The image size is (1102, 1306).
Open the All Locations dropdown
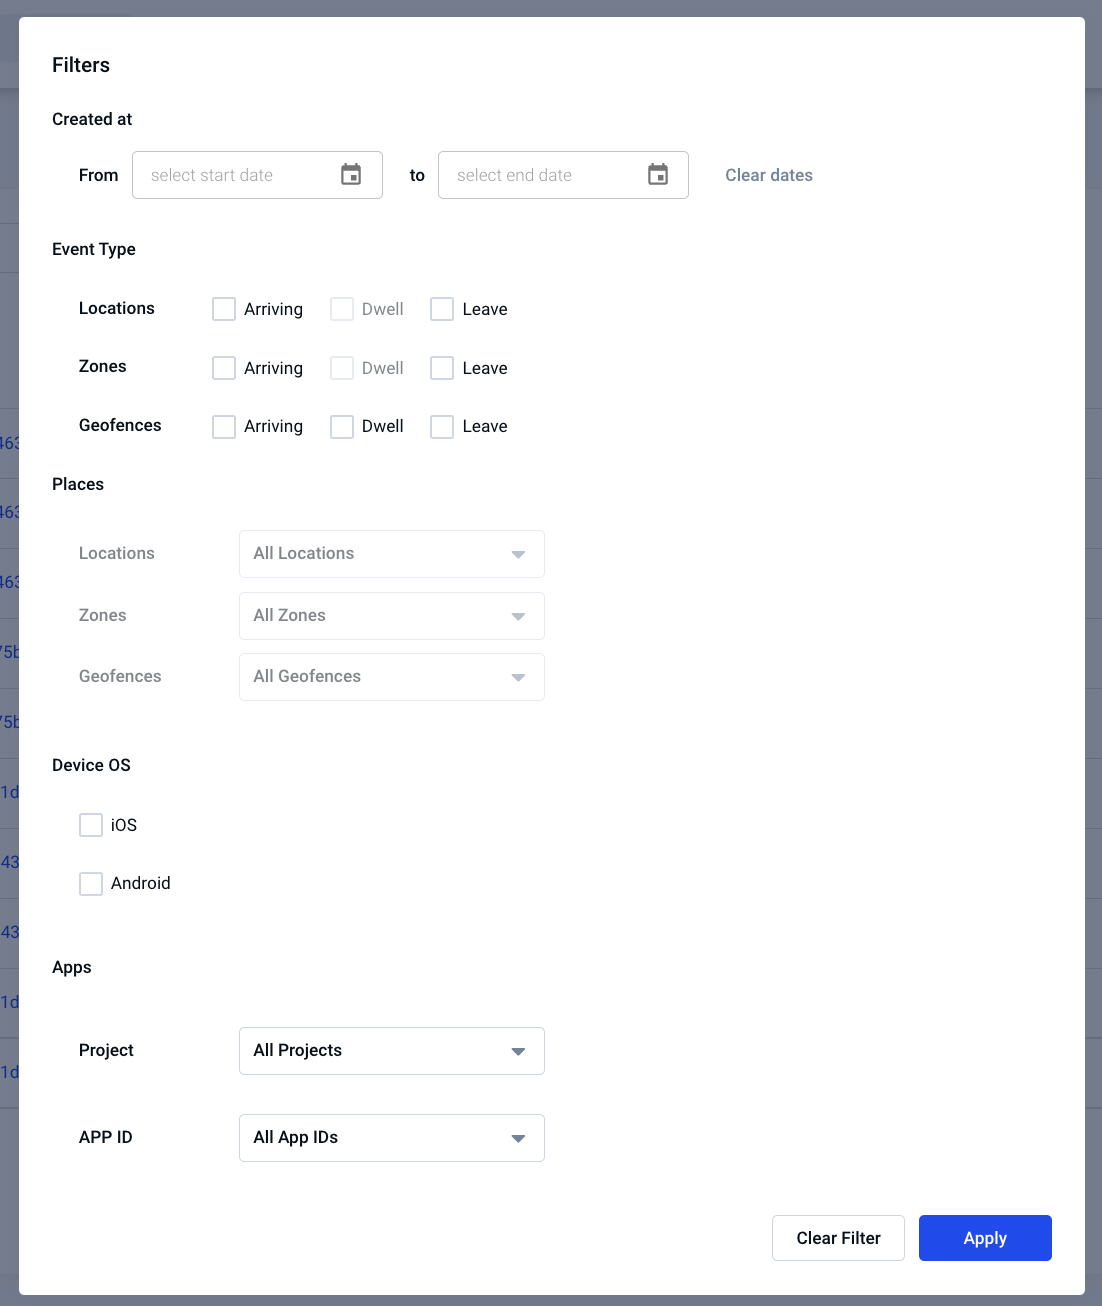point(392,554)
